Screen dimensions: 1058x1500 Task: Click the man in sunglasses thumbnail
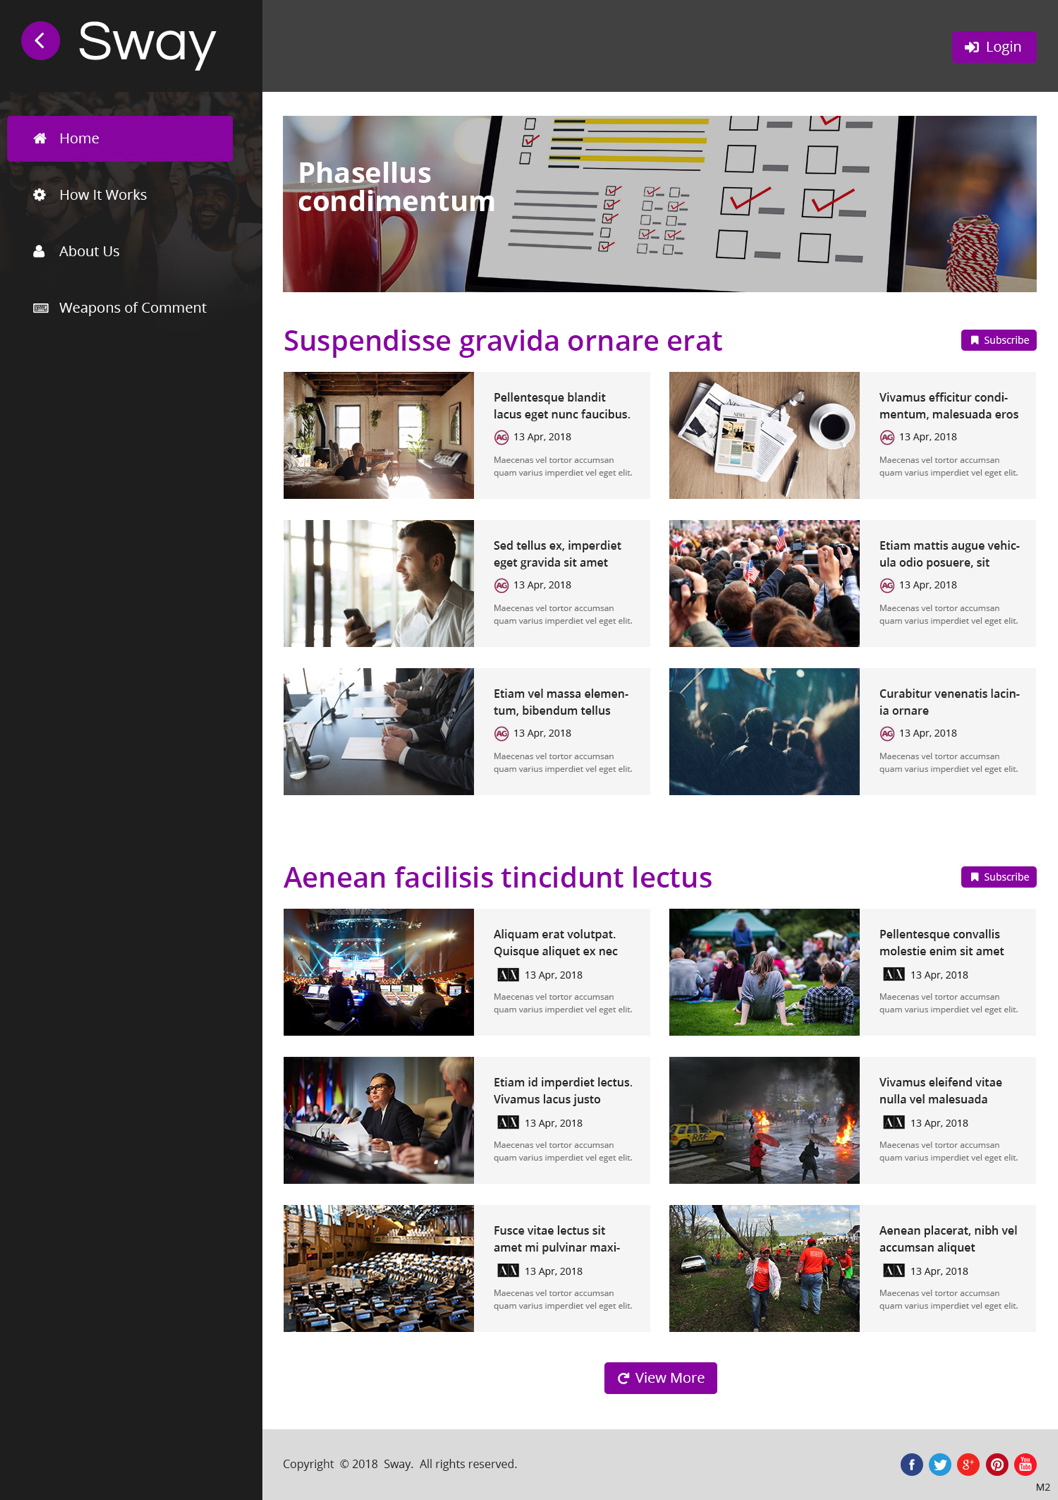(x=378, y=1120)
